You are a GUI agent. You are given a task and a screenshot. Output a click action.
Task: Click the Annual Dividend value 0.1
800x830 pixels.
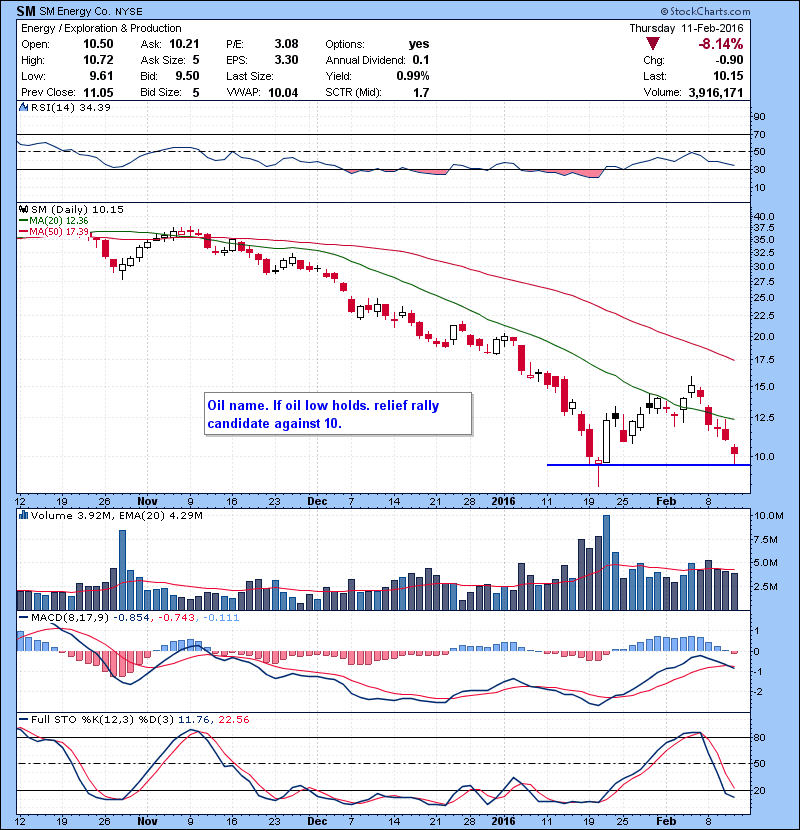coord(421,60)
